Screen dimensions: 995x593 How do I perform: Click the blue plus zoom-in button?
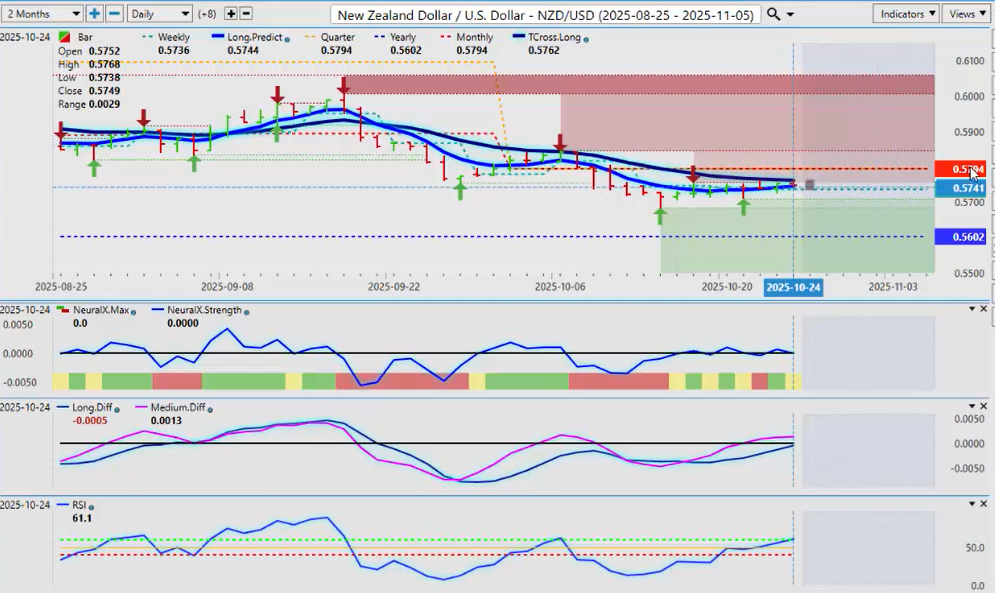pyautogui.click(x=94, y=14)
